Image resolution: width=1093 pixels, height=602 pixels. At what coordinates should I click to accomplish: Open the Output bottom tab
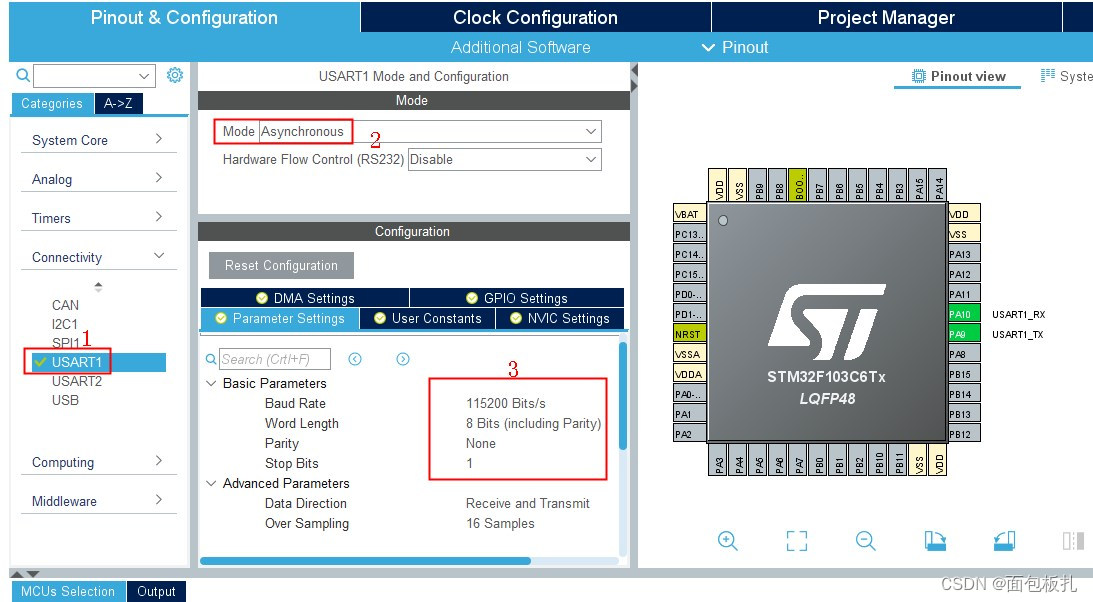pyautogui.click(x=156, y=592)
